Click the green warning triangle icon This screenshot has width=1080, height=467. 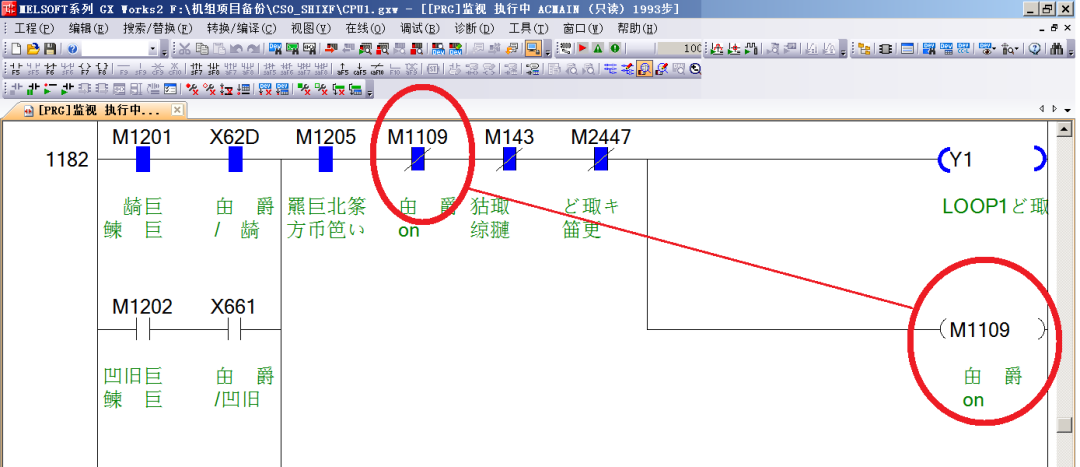pyautogui.click(x=598, y=49)
